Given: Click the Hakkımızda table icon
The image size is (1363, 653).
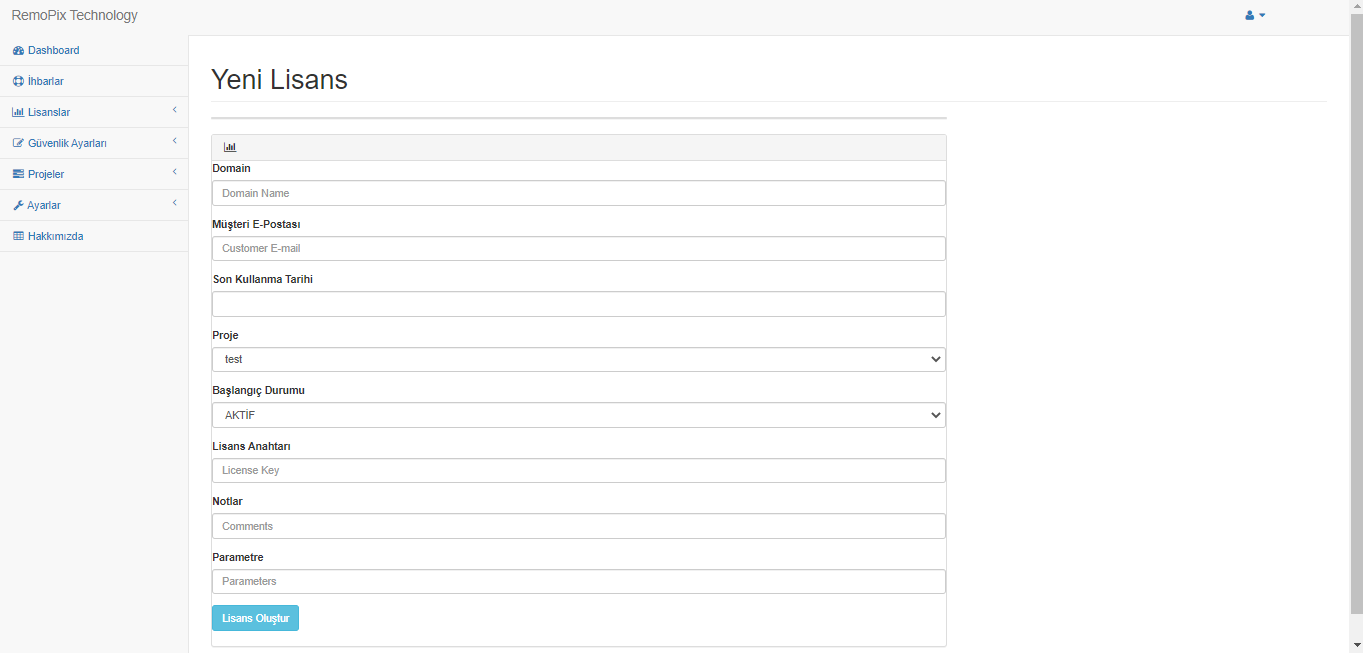Looking at the screenshot, I should click(18, 237).
